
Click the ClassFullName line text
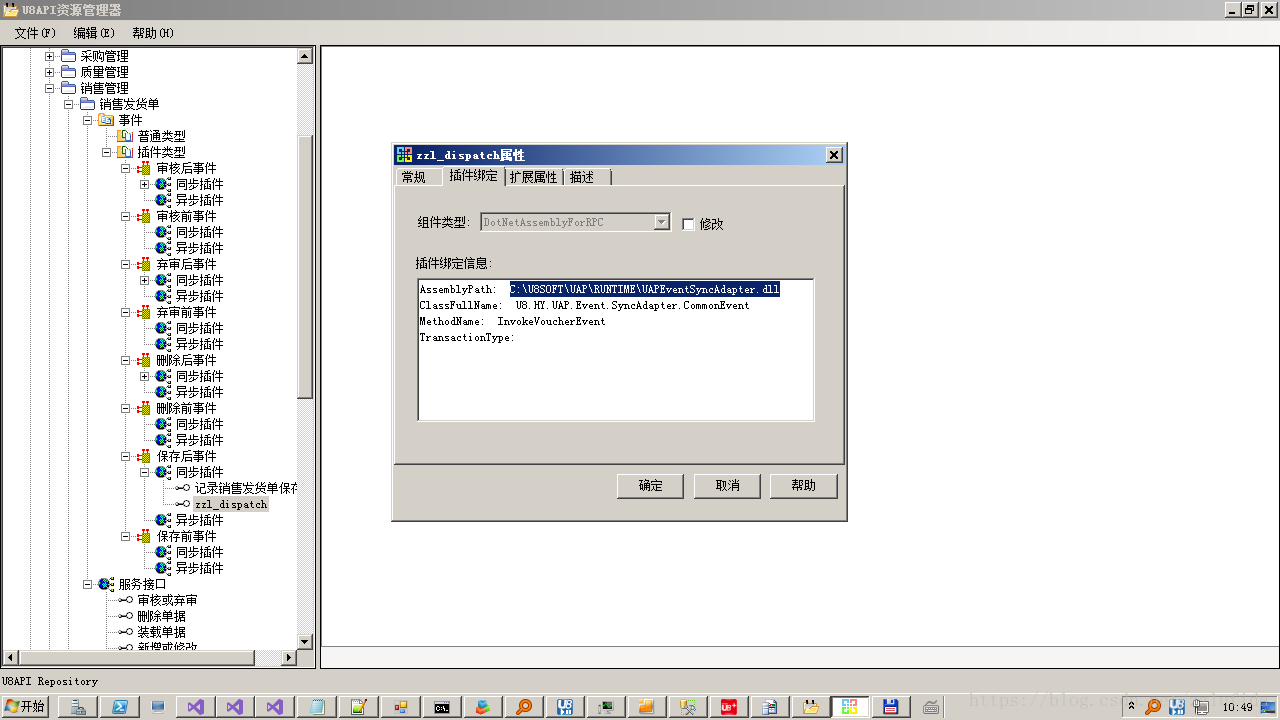coord(584,305)
